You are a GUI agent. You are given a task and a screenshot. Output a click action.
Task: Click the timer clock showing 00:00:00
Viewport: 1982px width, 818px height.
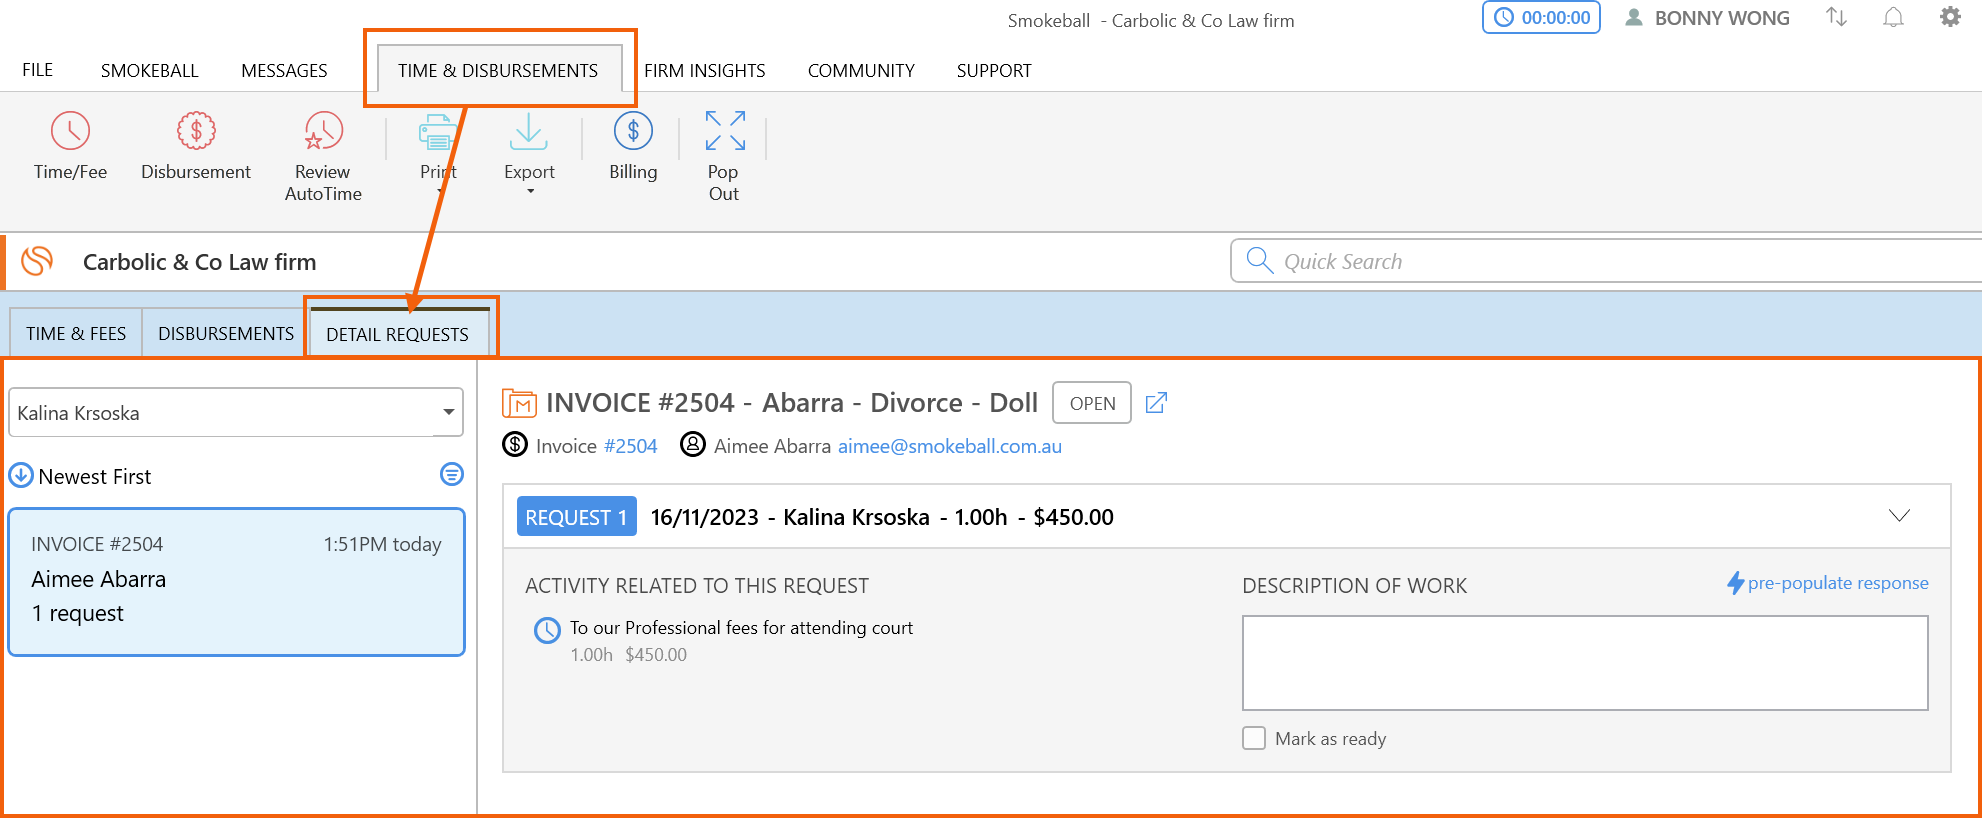pos(1541,18)
